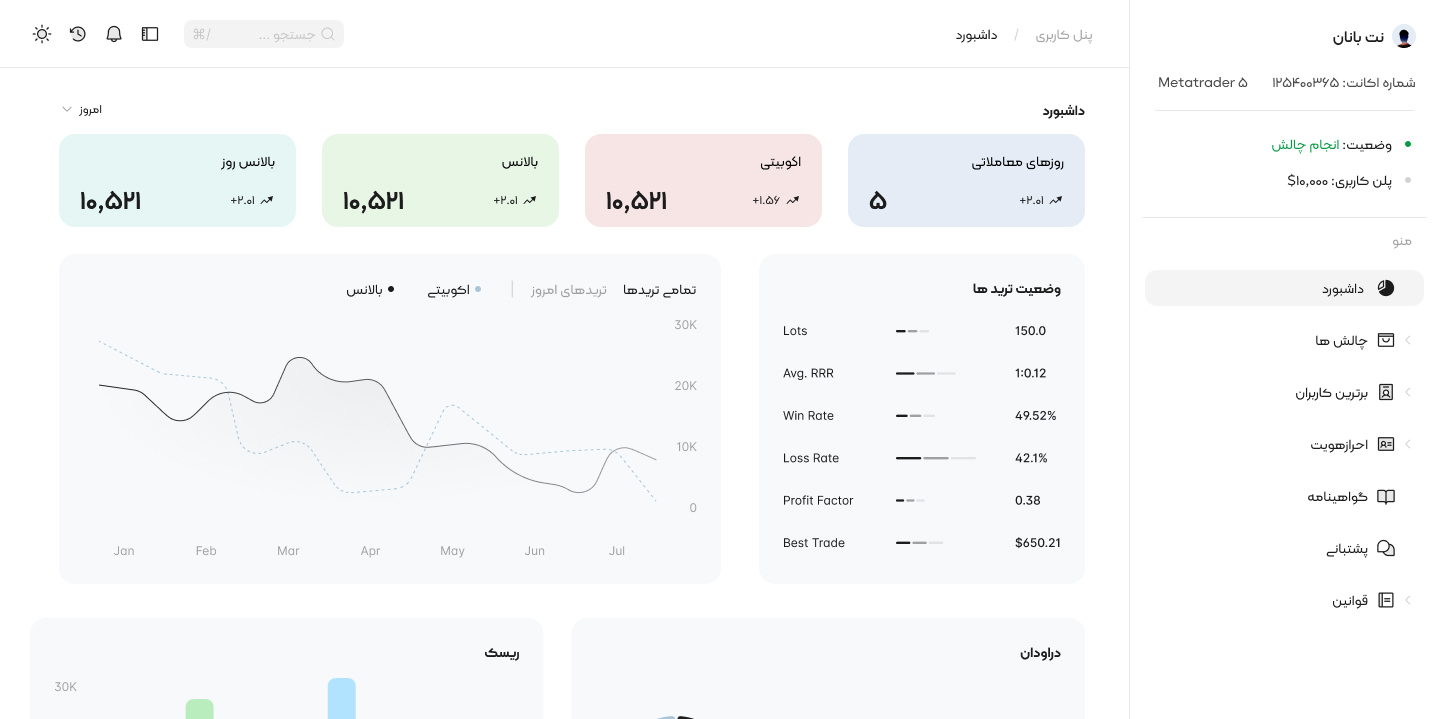Click trend arrow in اکوییتی card

click(x=793, y=200)
